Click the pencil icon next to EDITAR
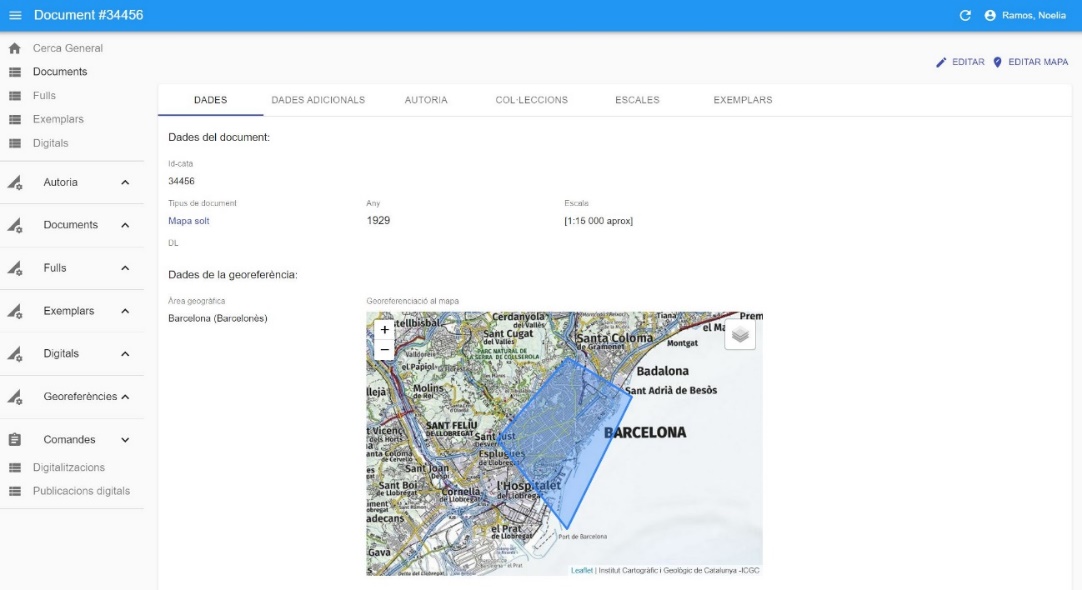 click(x=941, y=62)
